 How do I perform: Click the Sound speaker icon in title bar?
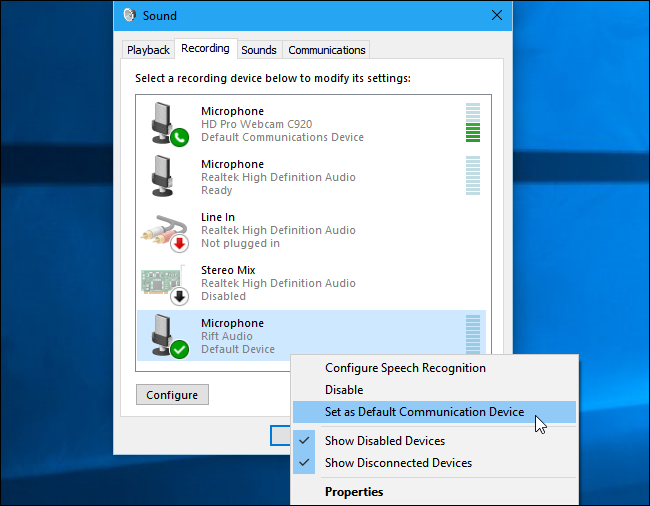pyautogui.click(x=128, y=15)
